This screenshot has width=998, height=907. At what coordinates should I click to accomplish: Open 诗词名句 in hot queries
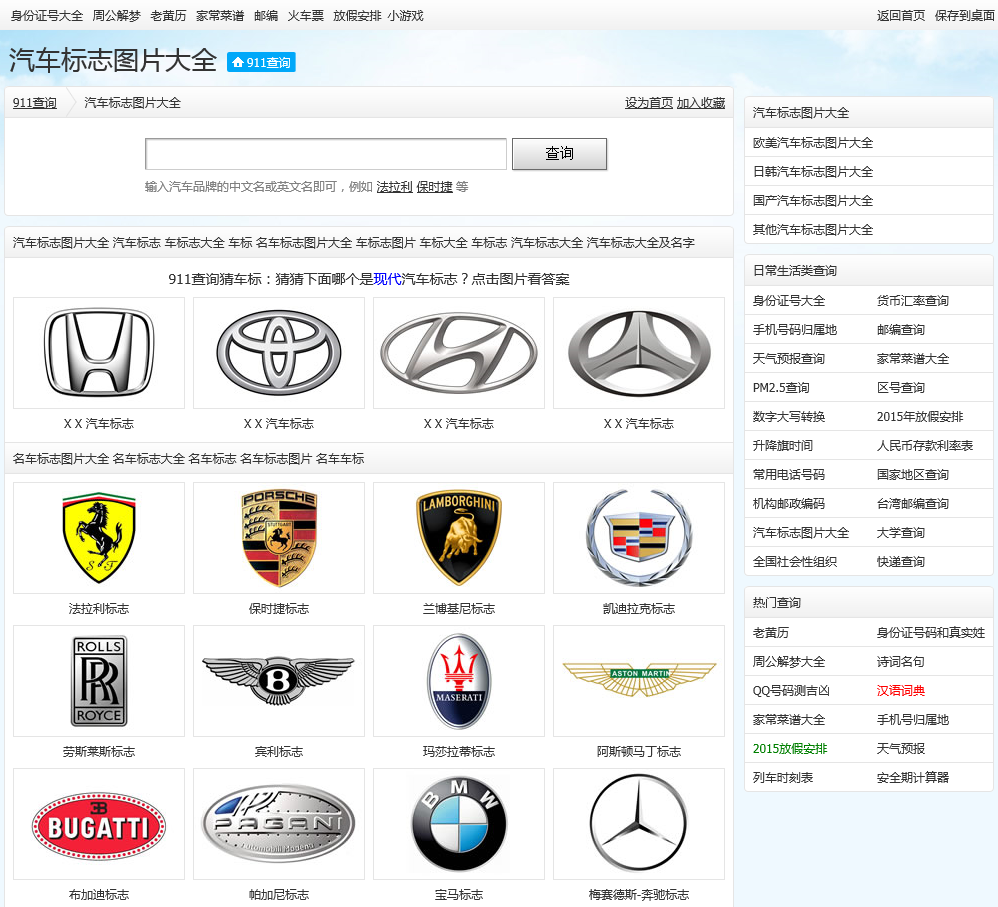coord(901,662)
